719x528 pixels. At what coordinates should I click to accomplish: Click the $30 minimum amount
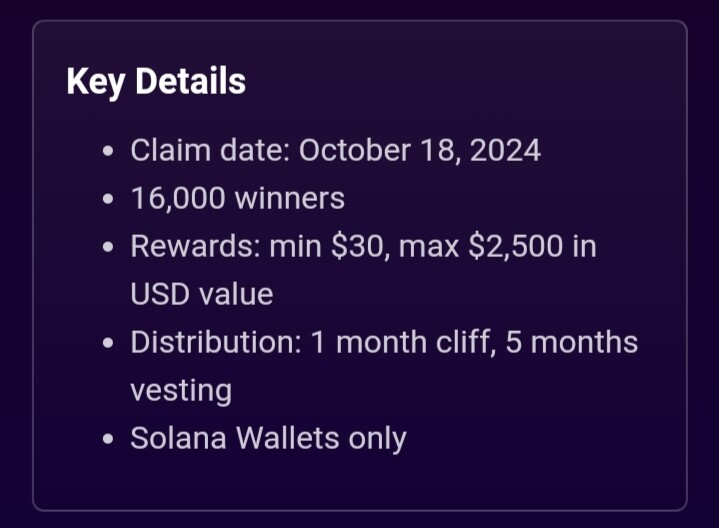[360, 246]
